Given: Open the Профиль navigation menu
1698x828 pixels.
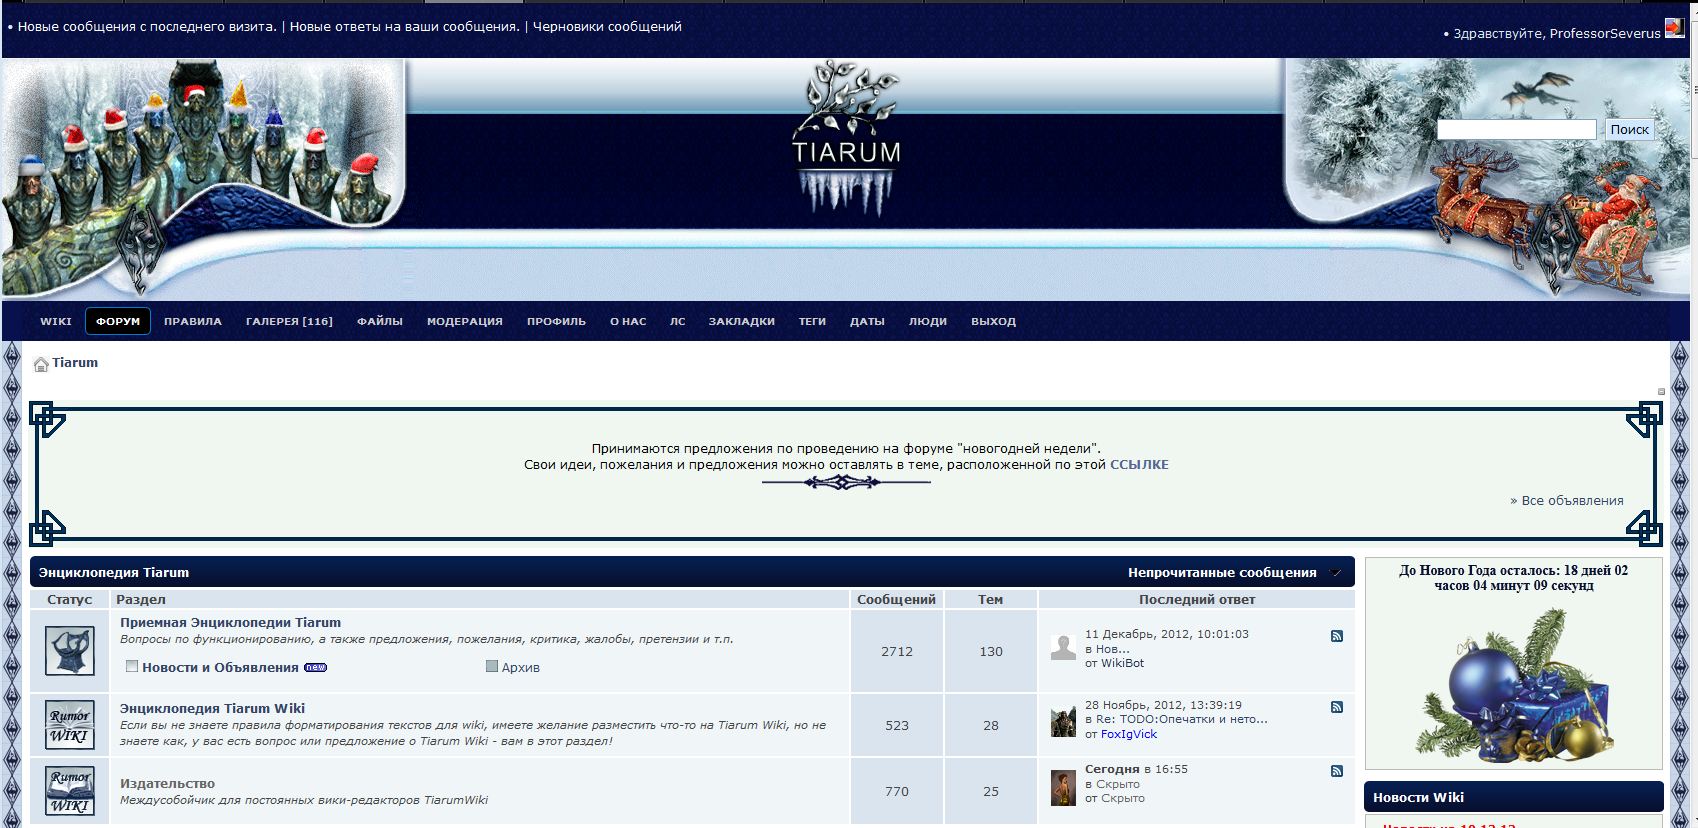Looking at the screenshot, I should coord(556,321).
